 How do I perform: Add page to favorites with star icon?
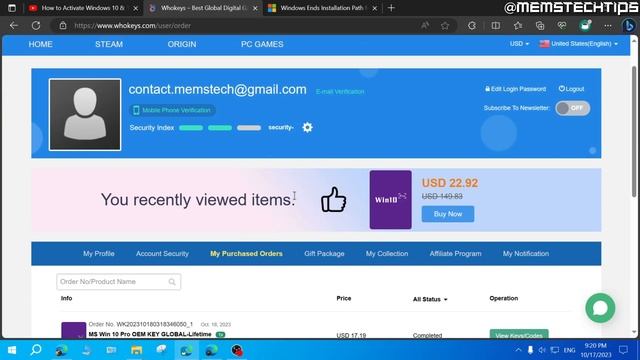pos(445,25)
